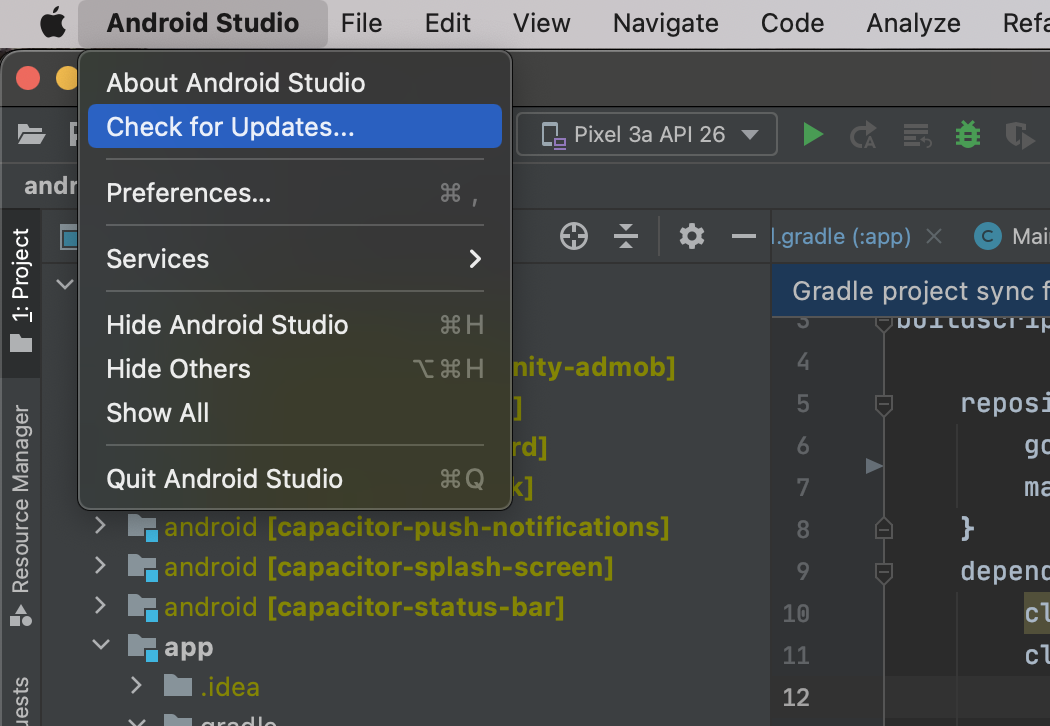Open the Apple menu in the menu bar
This screenshot has width=1050, height=726.
pyautogui.click(x=52, y=22)
